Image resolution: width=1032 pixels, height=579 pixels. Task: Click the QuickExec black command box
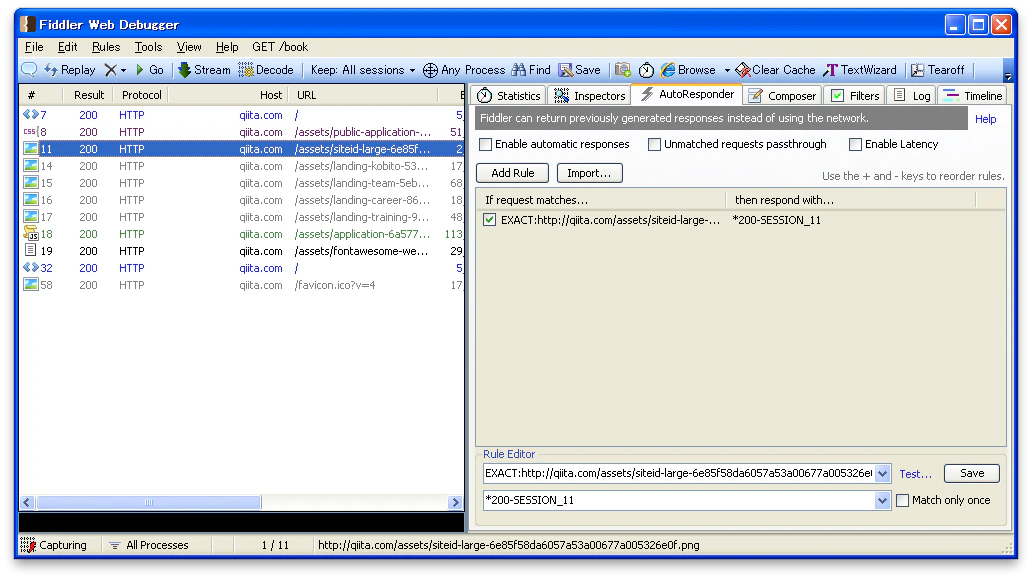click(242, 522)
